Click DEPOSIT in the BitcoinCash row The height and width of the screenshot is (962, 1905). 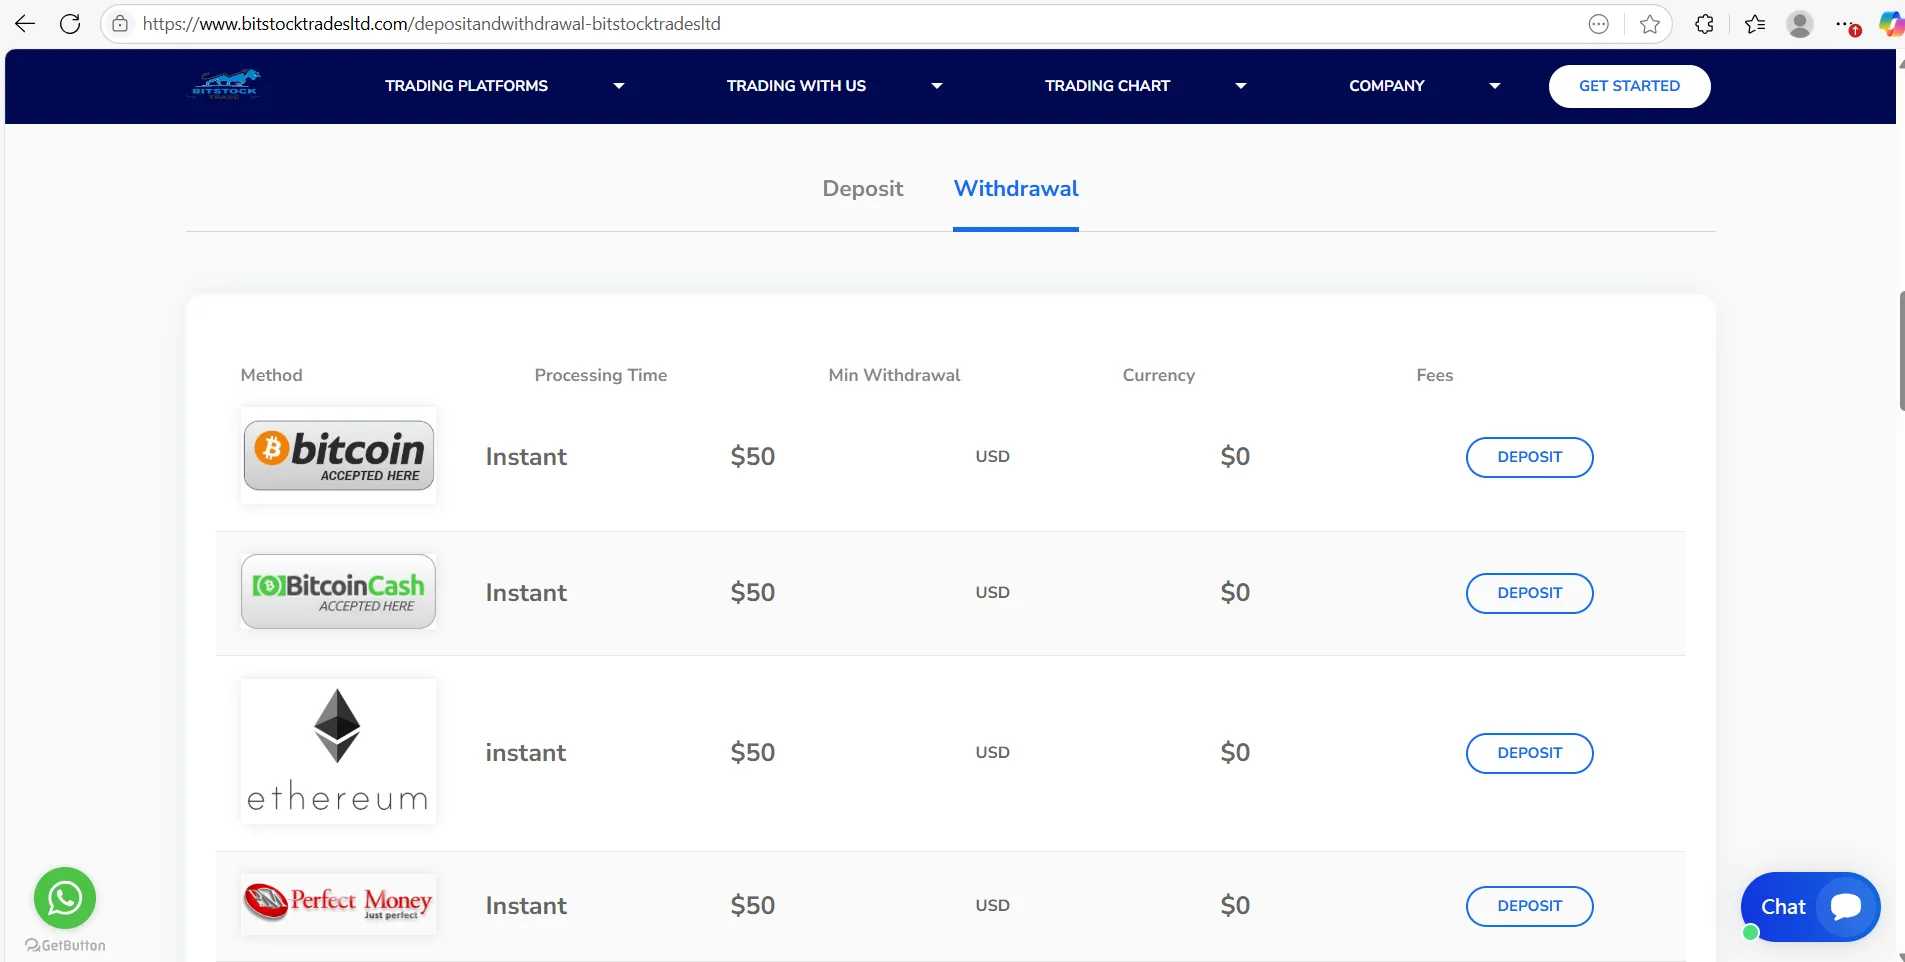(x=1529, y=593)
